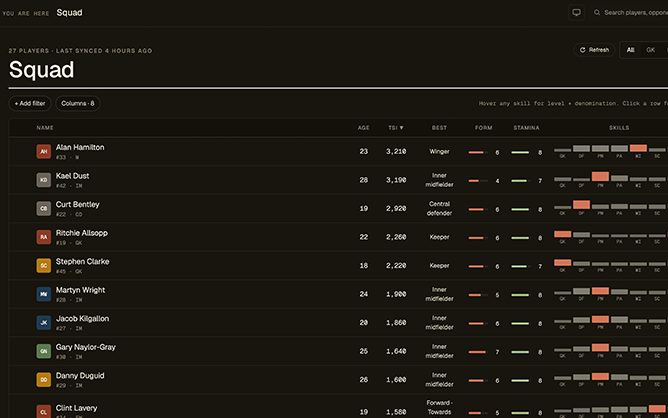Click TSI value 2,920
Viewport: 668px width, 418px height.
[396, 208]
